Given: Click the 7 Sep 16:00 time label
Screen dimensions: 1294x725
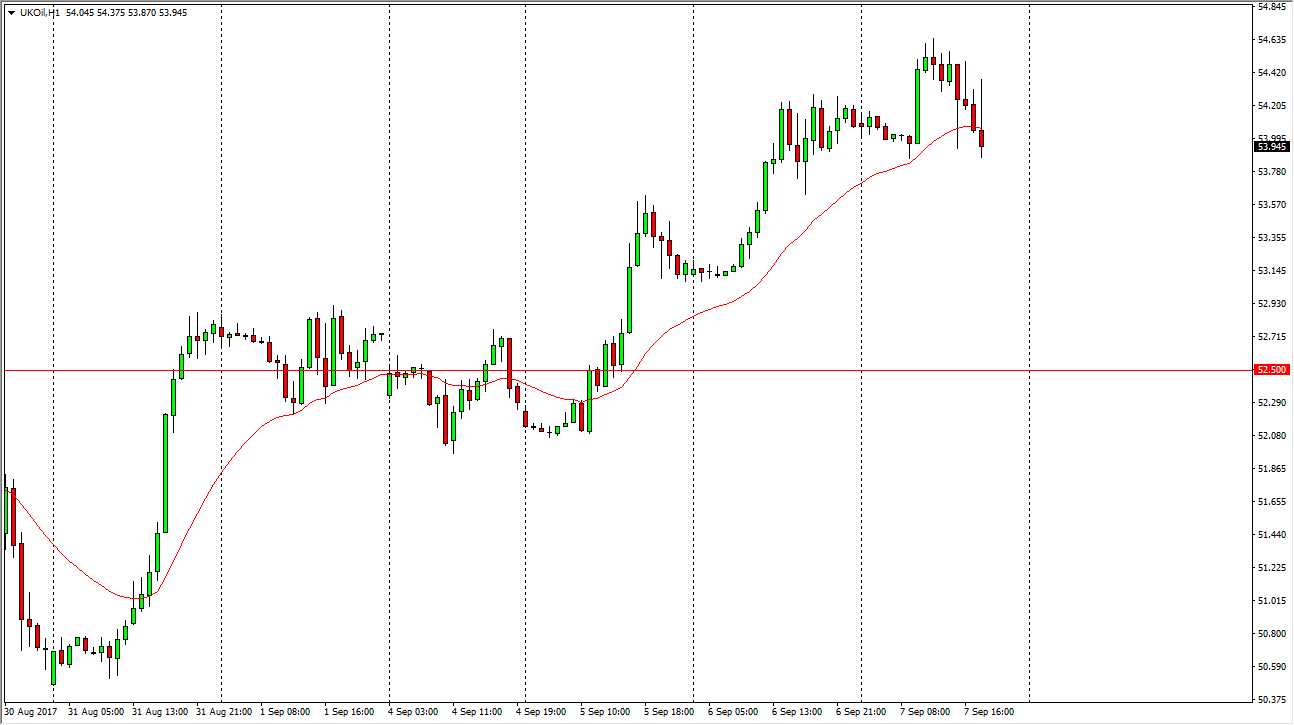Looking at the screenshot, I should (x=989, y=713).
